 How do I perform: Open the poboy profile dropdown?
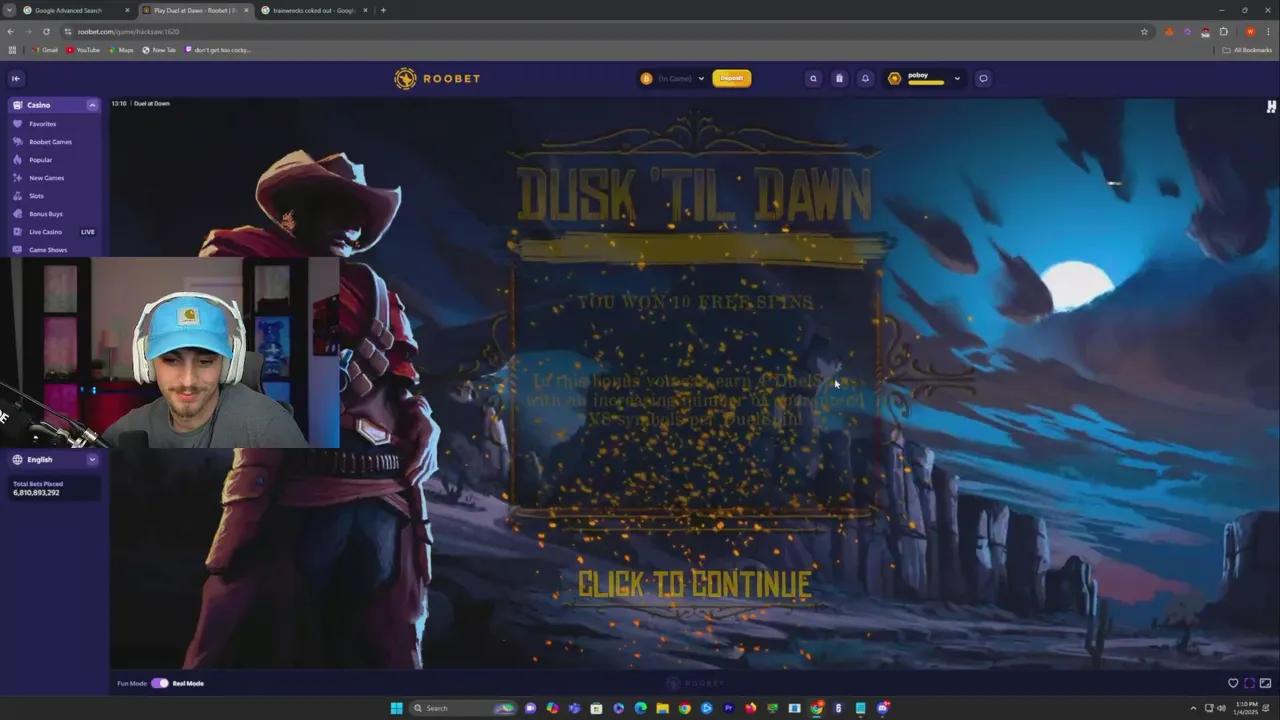coord(957,78)
